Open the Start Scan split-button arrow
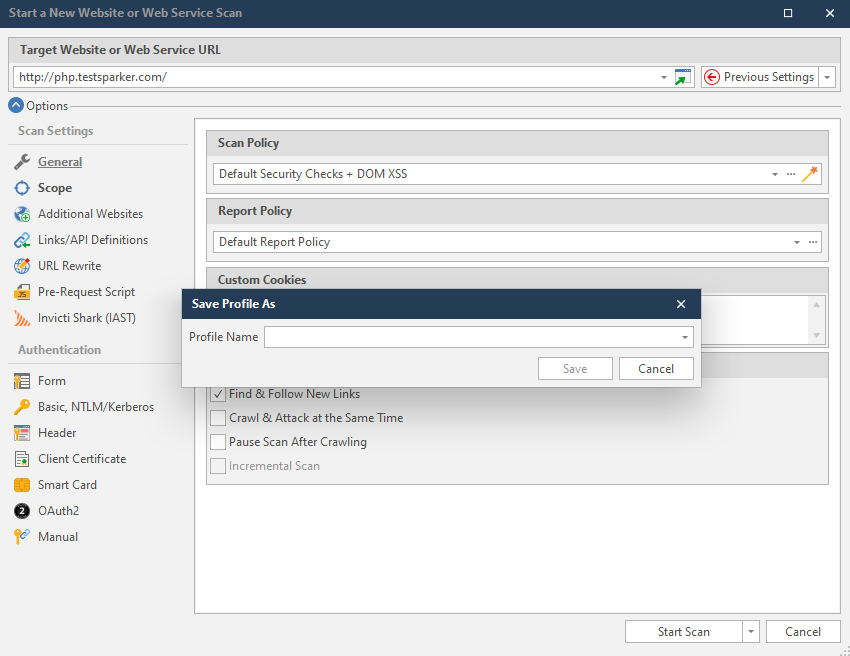Image resolution: width=850 pixels, height=656 pixels. coord(751,632)
